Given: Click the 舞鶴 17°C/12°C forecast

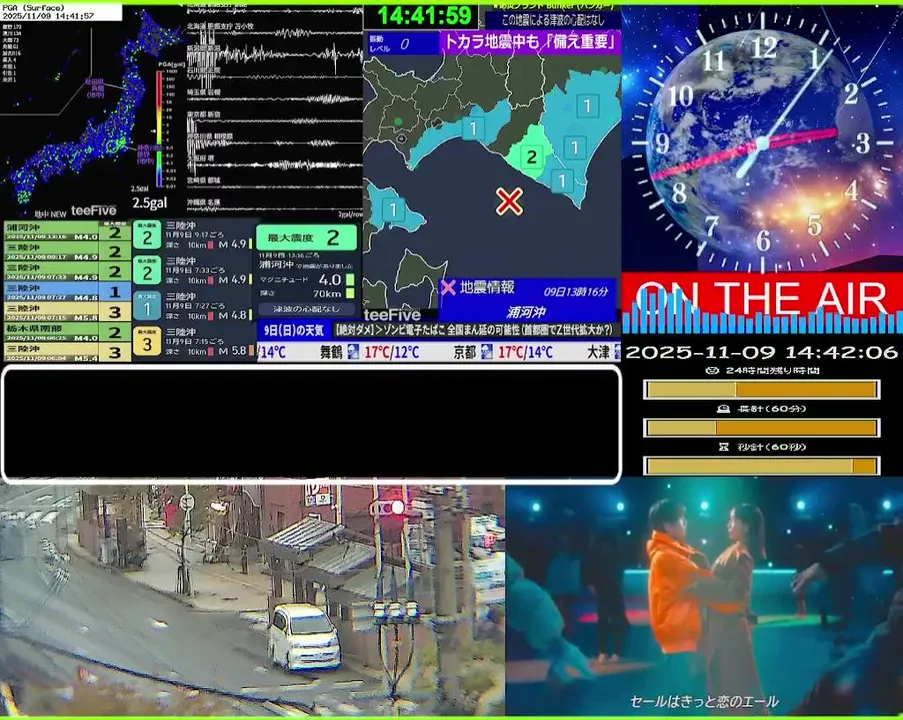Looking at the screenshot, I should [370, 351].
